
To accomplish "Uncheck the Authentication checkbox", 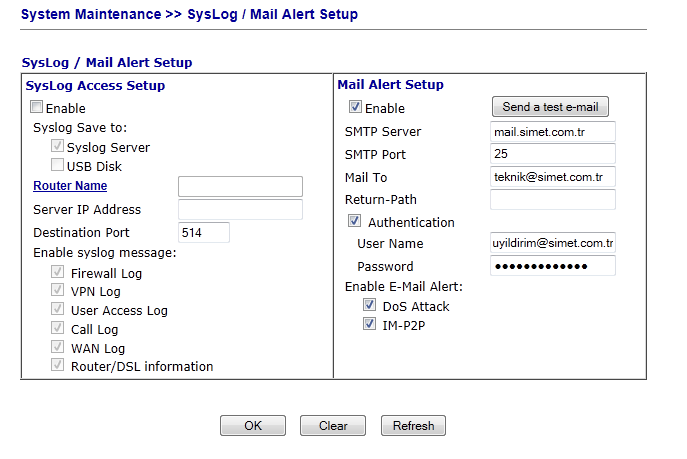I will pyautogui.click(x=355, y=222).
